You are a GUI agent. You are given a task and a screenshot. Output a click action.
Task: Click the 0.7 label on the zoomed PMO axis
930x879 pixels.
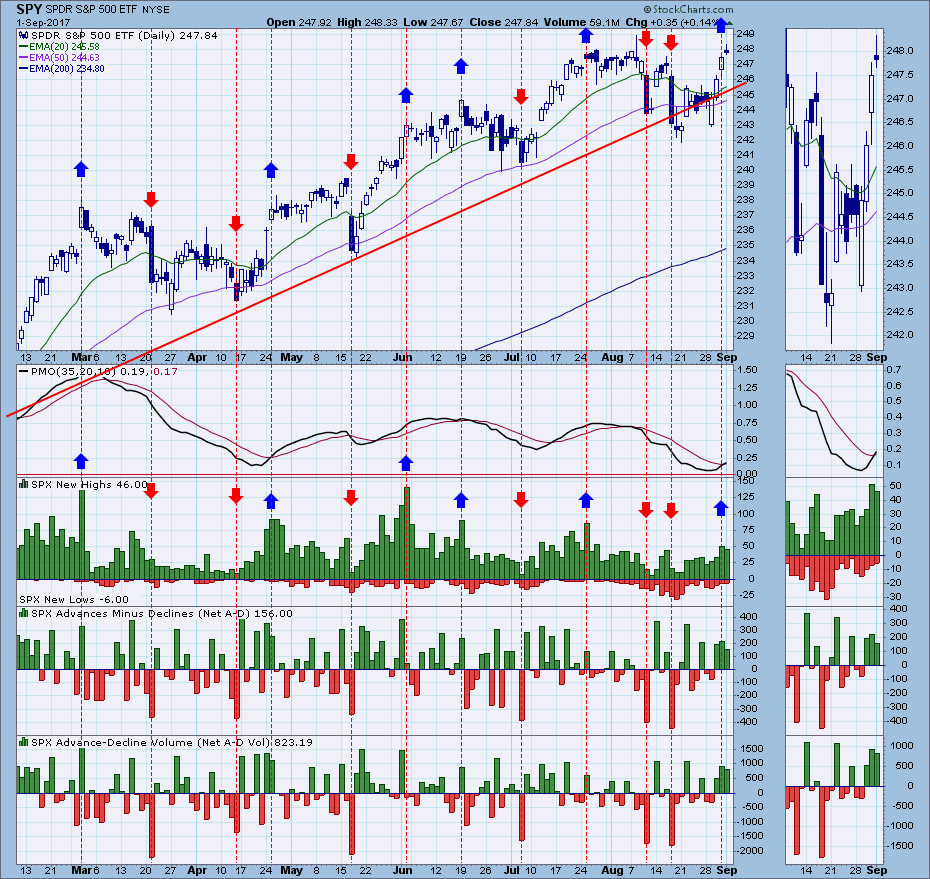click(x=894, y=370)
